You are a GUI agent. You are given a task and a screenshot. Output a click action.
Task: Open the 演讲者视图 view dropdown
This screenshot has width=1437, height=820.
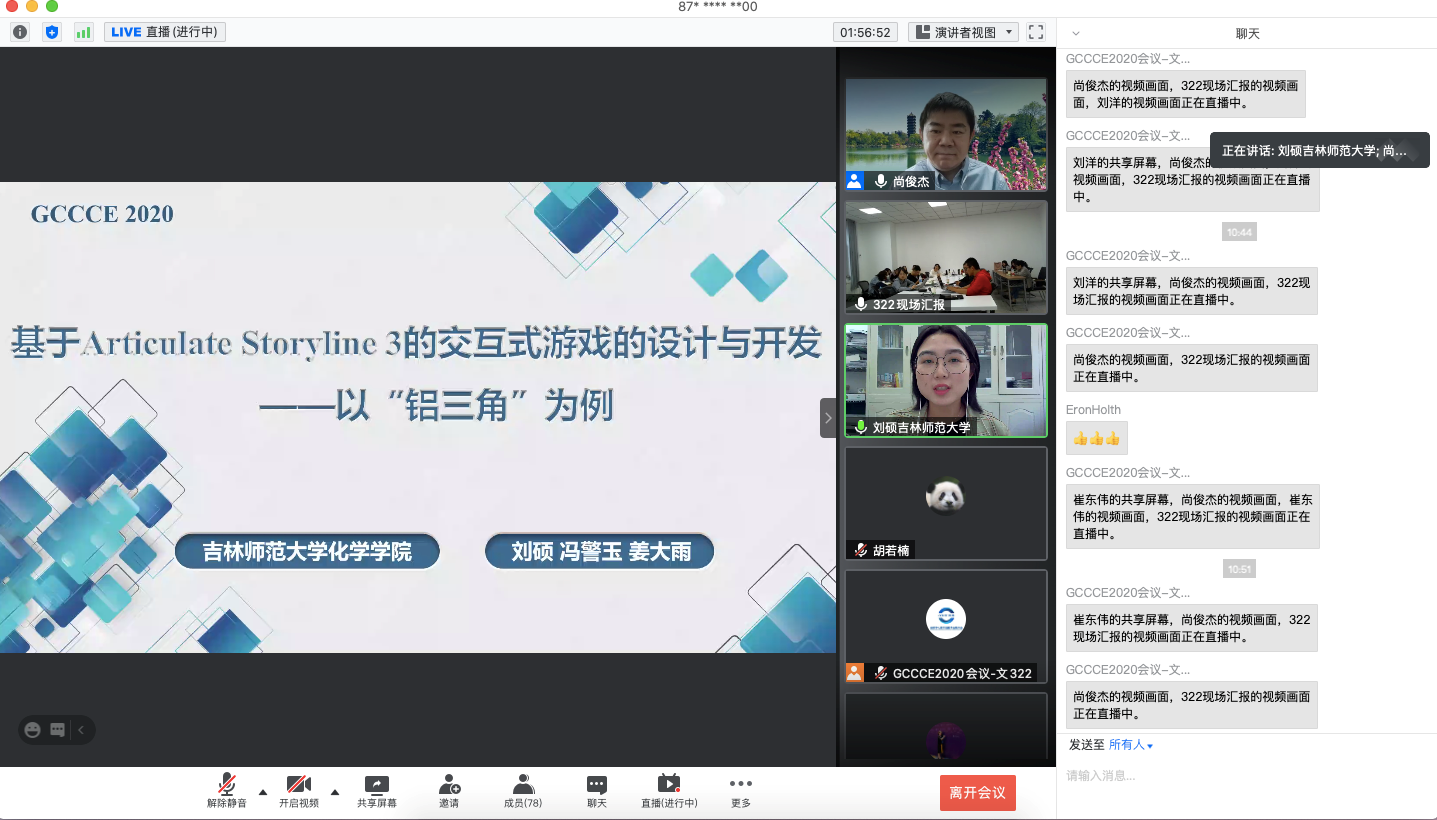tap(963, 32)
